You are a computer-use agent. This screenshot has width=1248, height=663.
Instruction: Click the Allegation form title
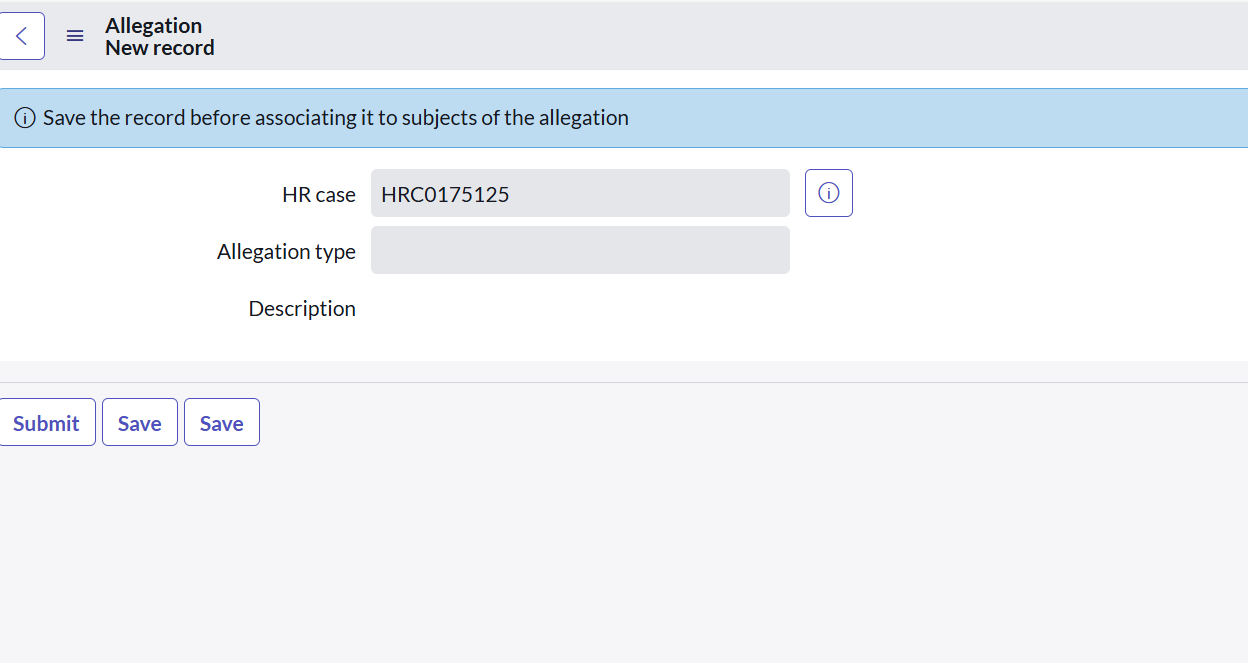point(153,26)
